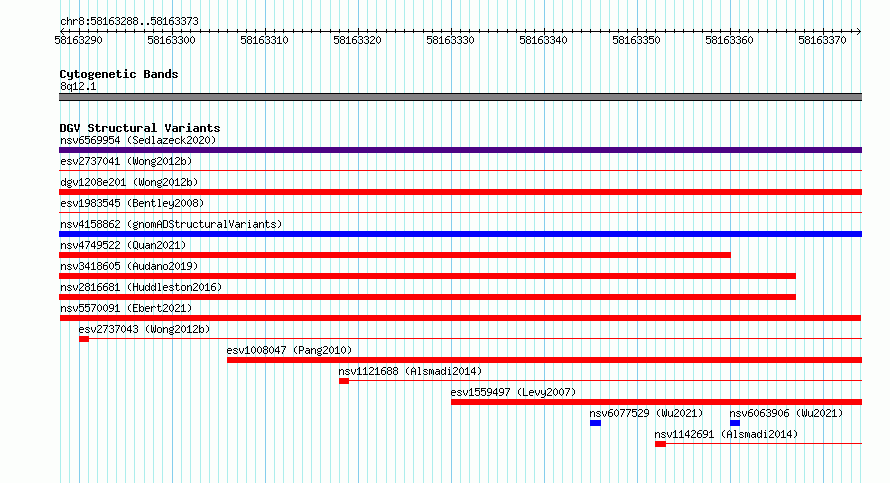Click the nsv6569954 (Sedlazeck2020) variant label
The image size is (890, 483).
coord(138,140)
